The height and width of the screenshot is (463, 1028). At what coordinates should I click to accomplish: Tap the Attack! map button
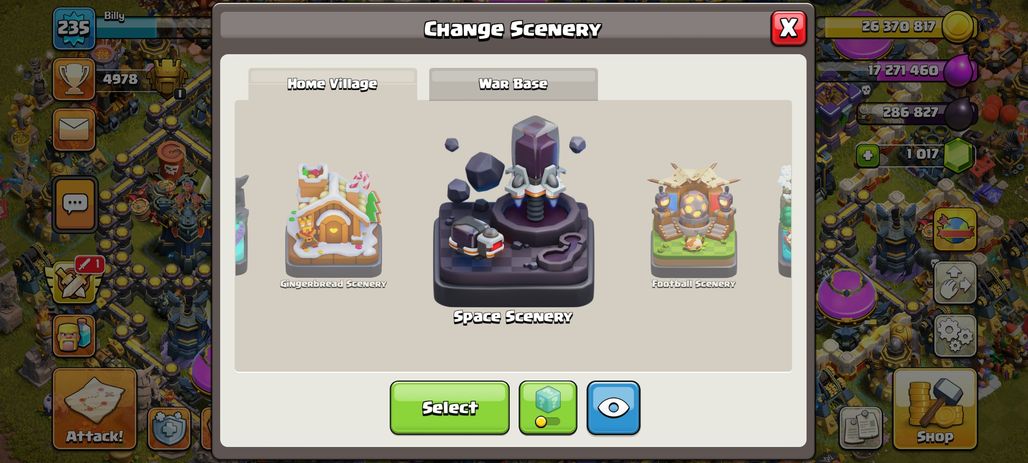[x=94, y=409]
